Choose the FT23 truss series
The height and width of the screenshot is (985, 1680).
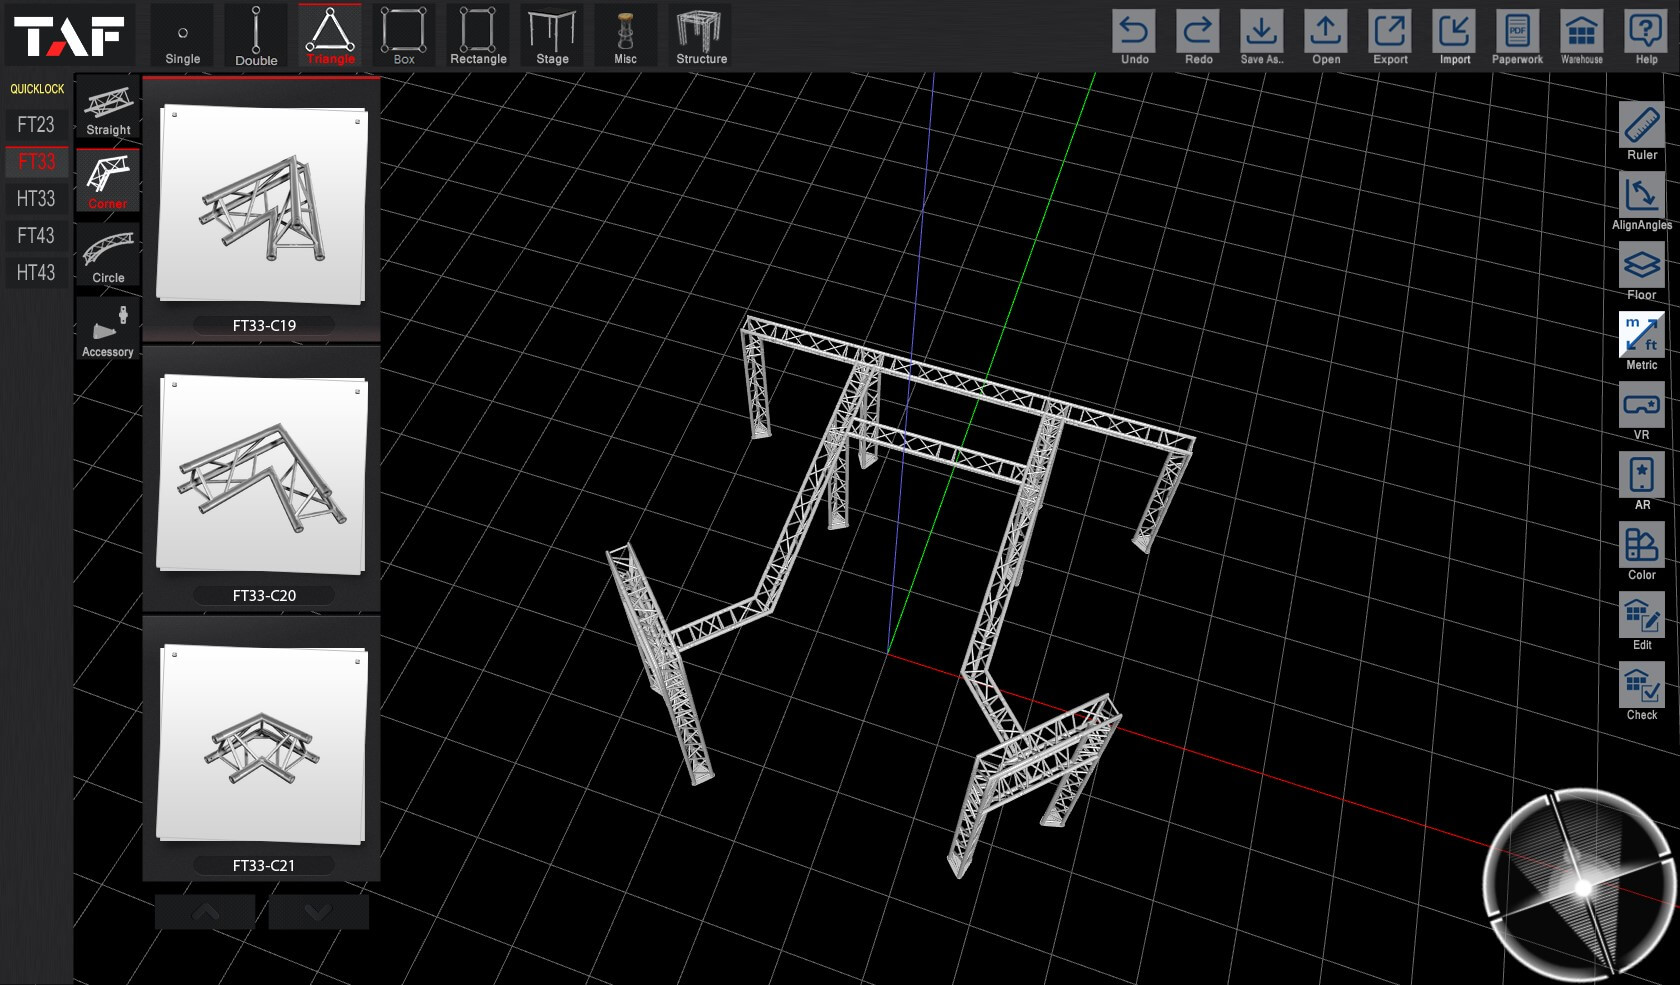[x=36, y=125]
